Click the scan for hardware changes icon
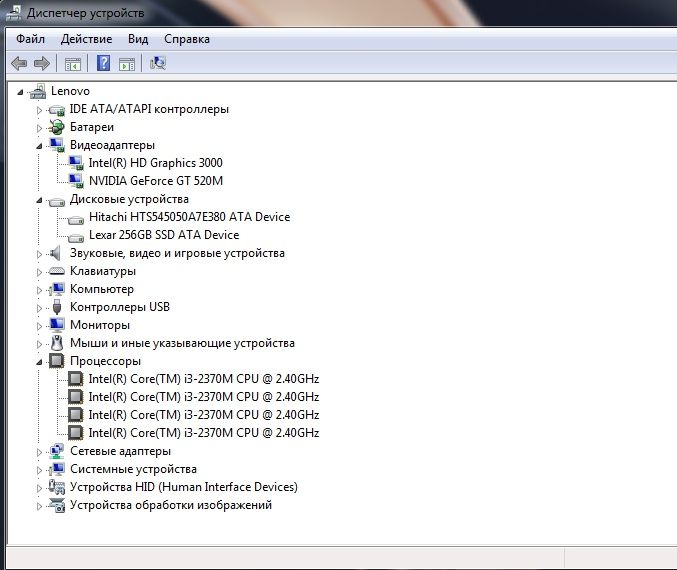 point(158,63)
